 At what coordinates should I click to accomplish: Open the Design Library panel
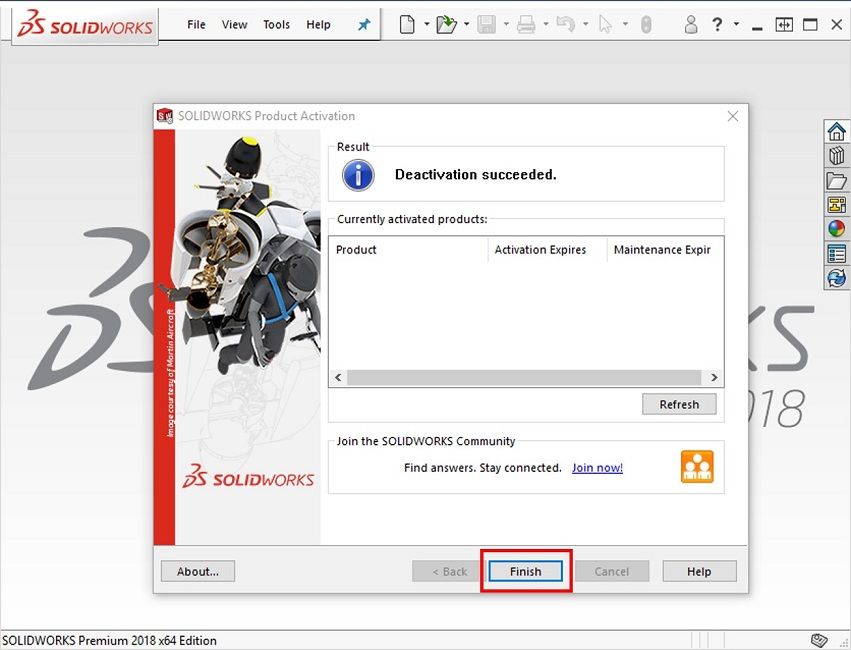(836, 156)
